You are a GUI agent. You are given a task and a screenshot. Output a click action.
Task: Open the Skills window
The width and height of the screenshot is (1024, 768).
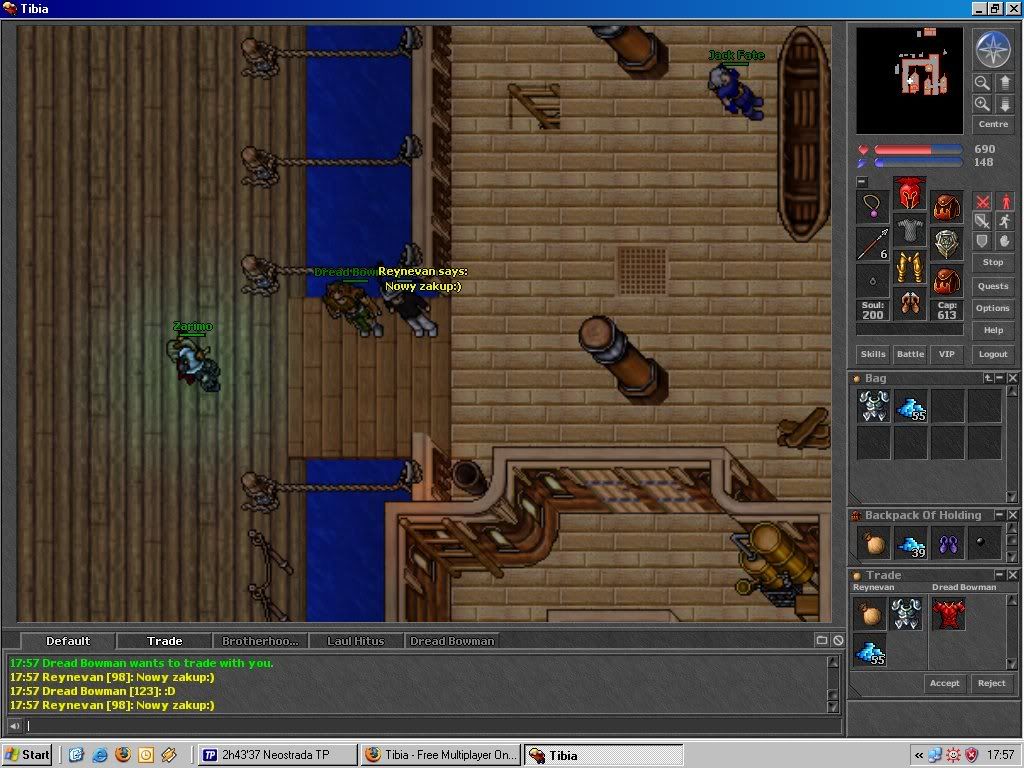[x=873, y=354]
